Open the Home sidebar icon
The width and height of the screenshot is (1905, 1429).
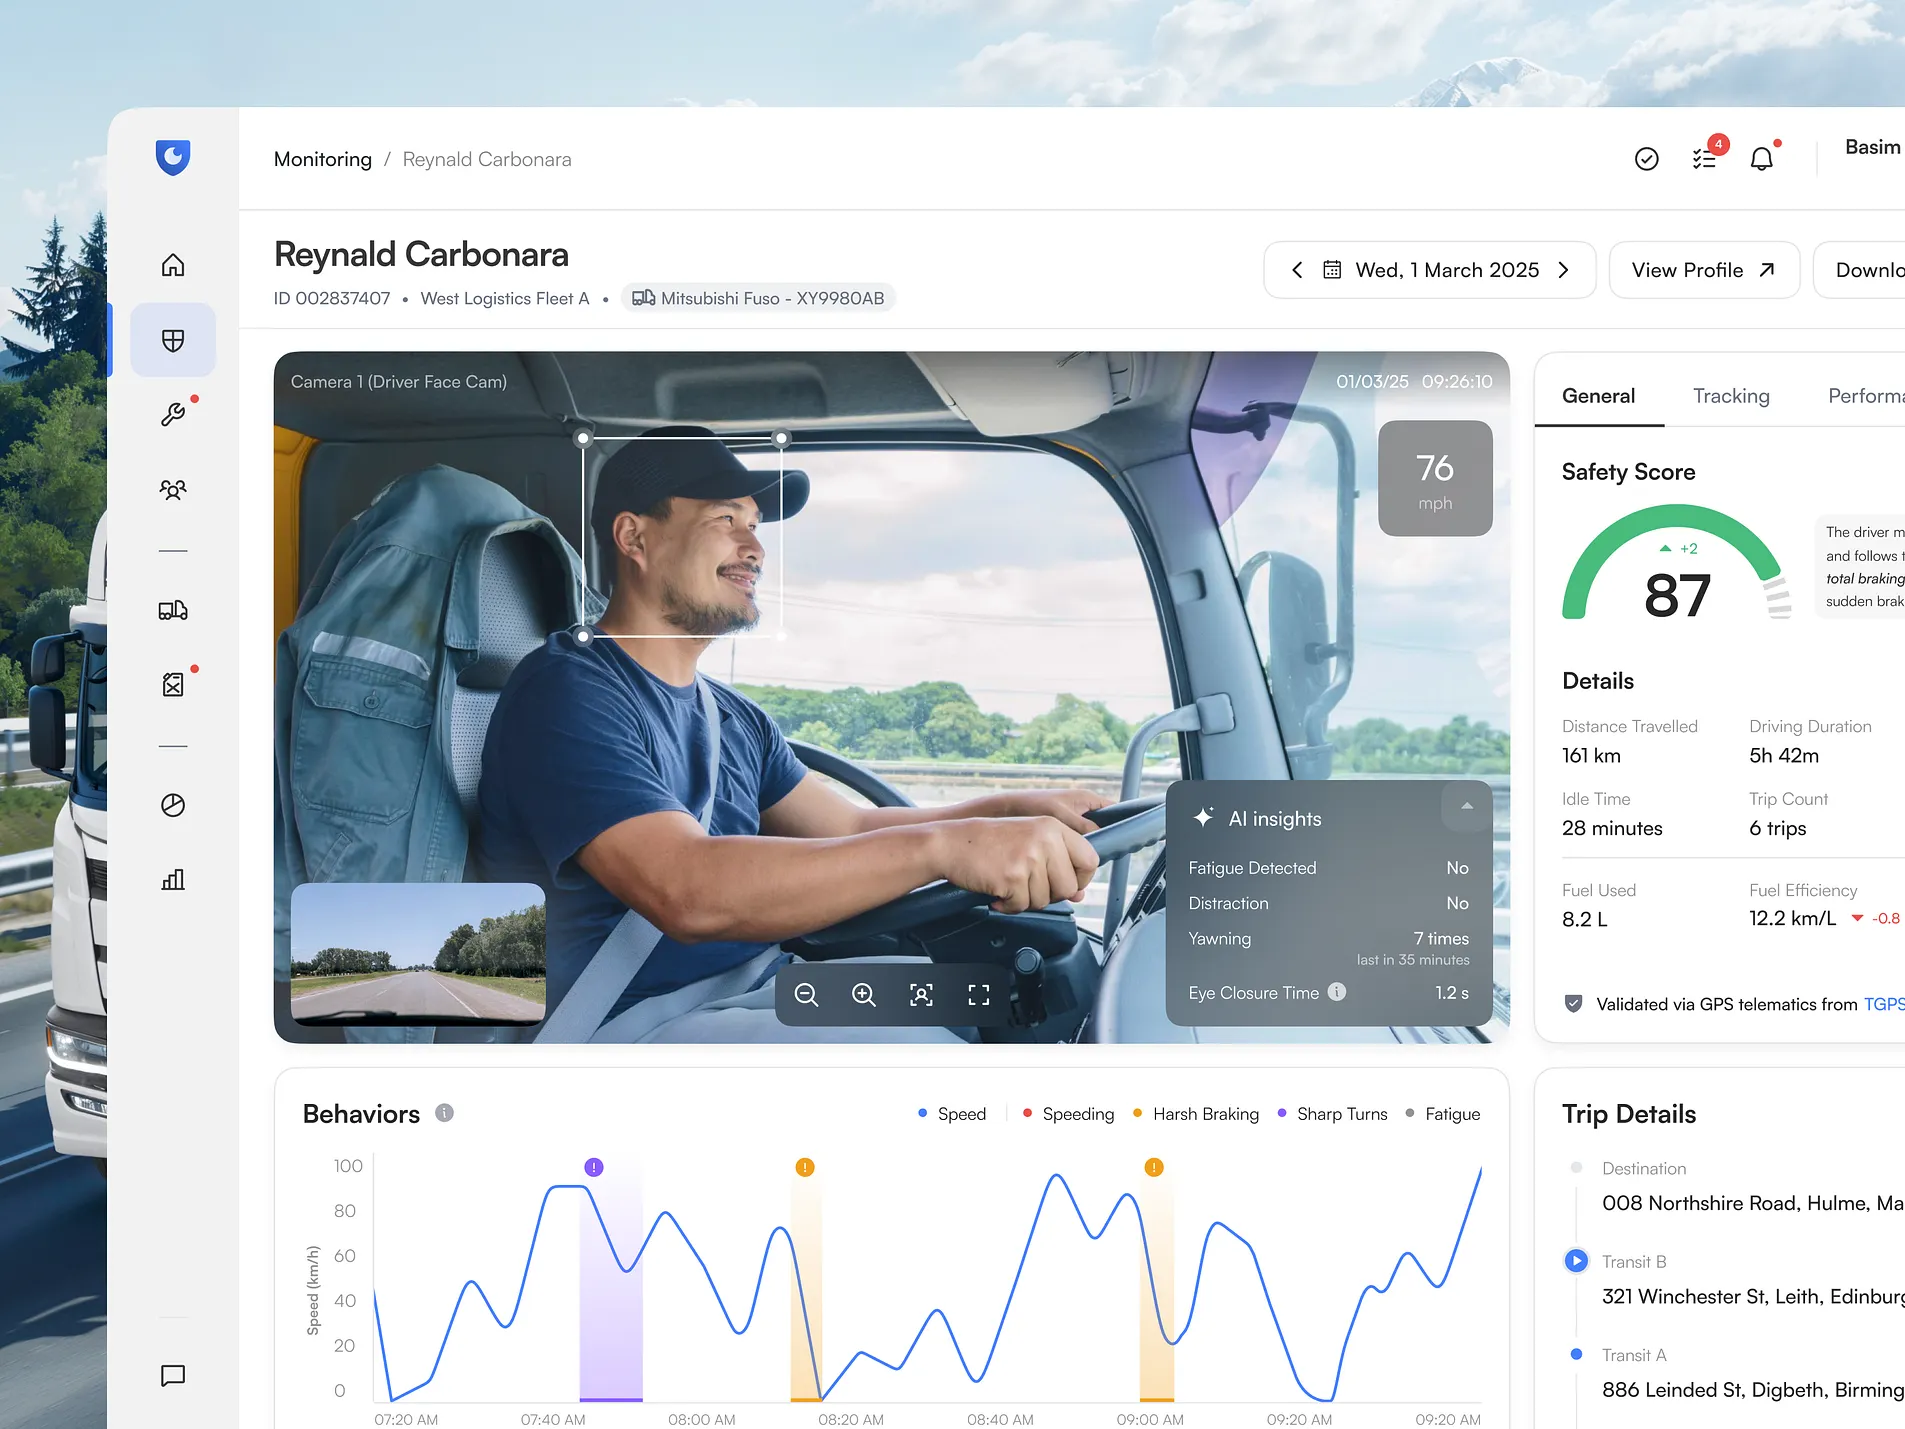[173, 265]
